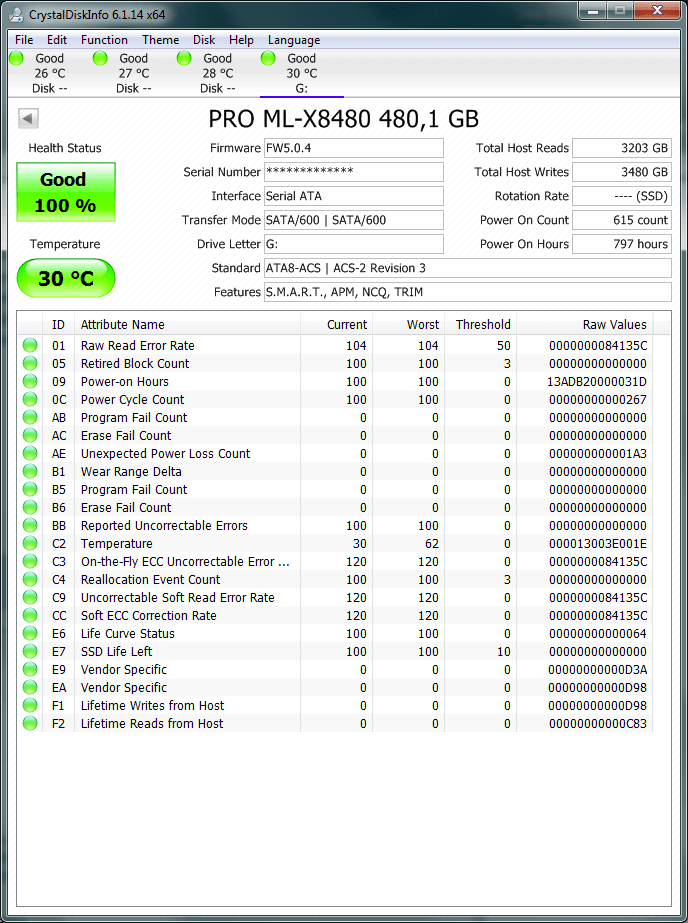Click the Transfer Mode SATA/600 field

354,220
